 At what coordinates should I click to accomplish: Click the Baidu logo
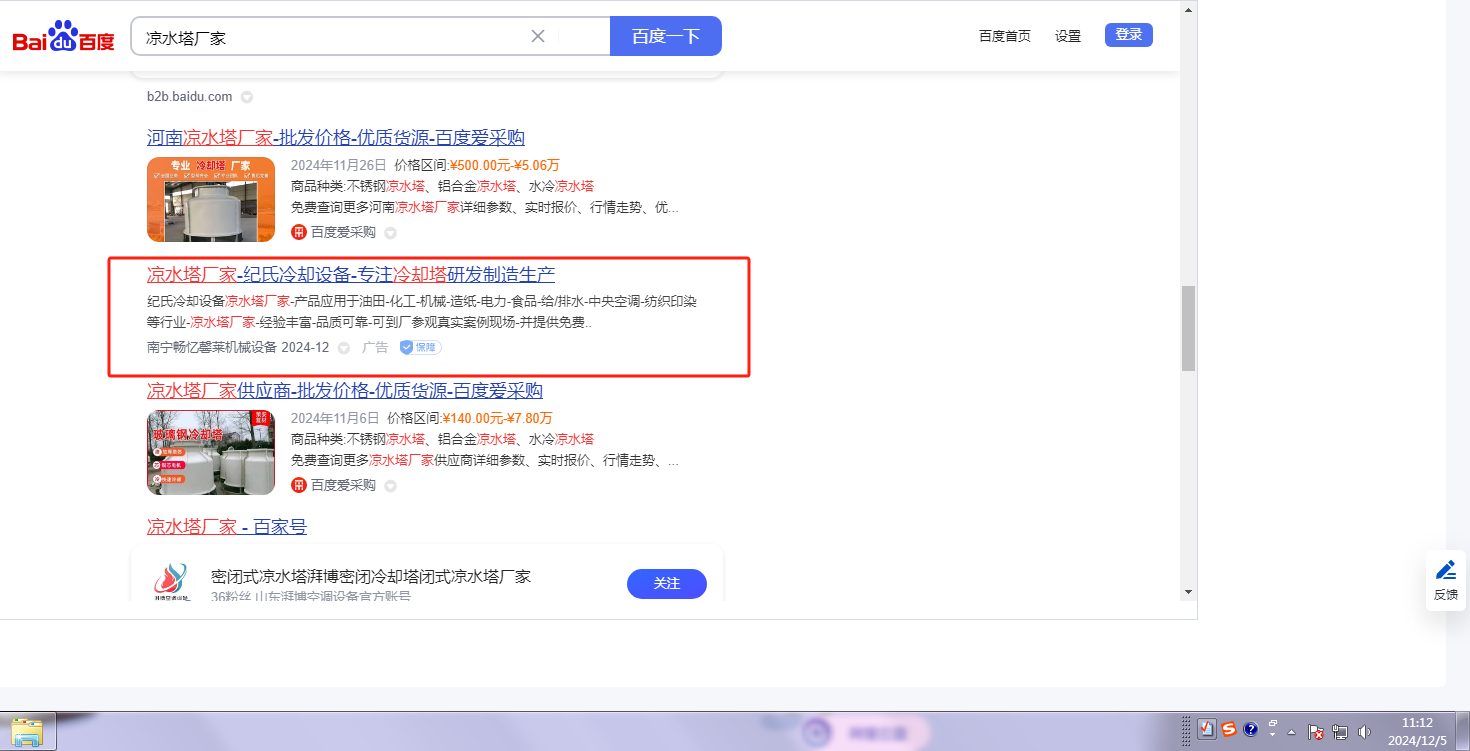63,37
